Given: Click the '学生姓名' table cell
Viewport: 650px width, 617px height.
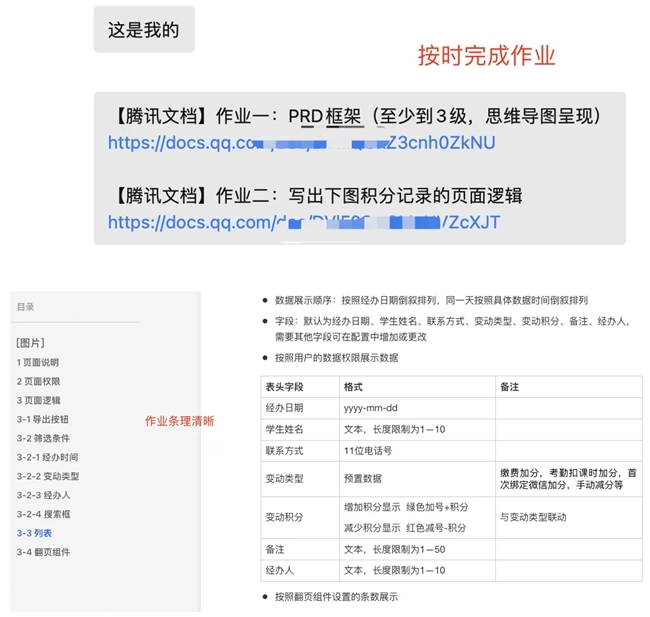Looking at the screenshot, I should tap(300, 430).
